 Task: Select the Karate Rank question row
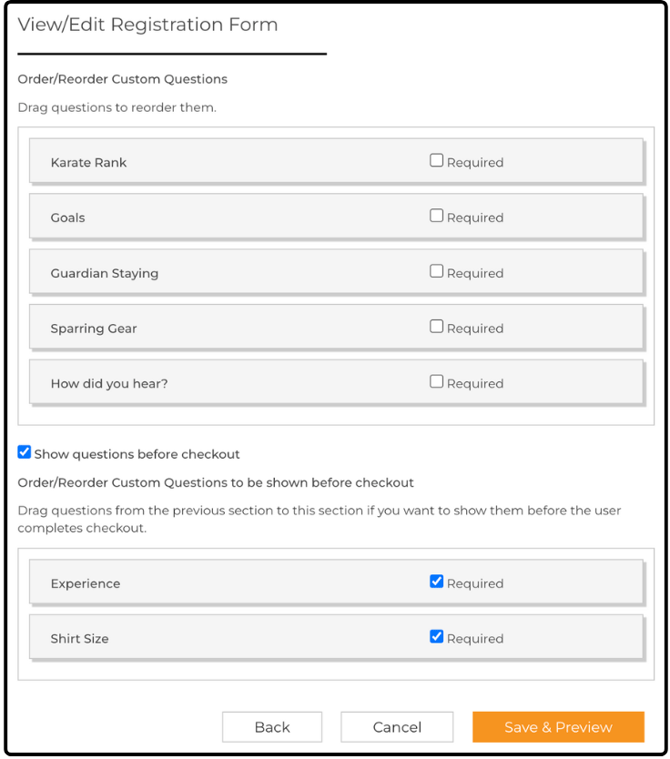click(x=336, y=161)
